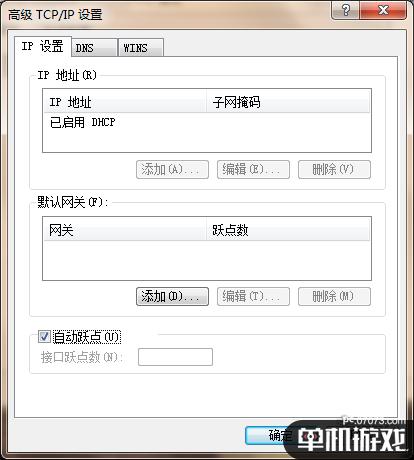Click the empty default gateway list area
Screen dimensions: 414x460
tap(207, 260)
